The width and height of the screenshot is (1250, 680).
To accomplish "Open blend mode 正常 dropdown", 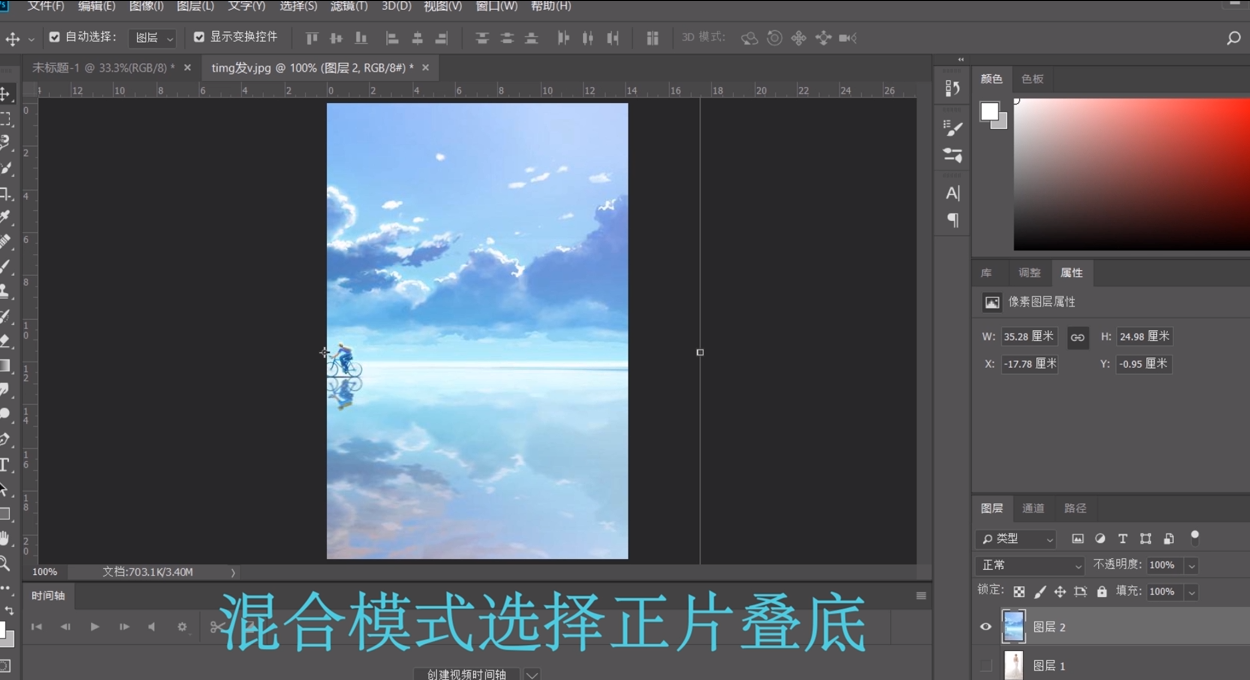I will click(1030, 565).
